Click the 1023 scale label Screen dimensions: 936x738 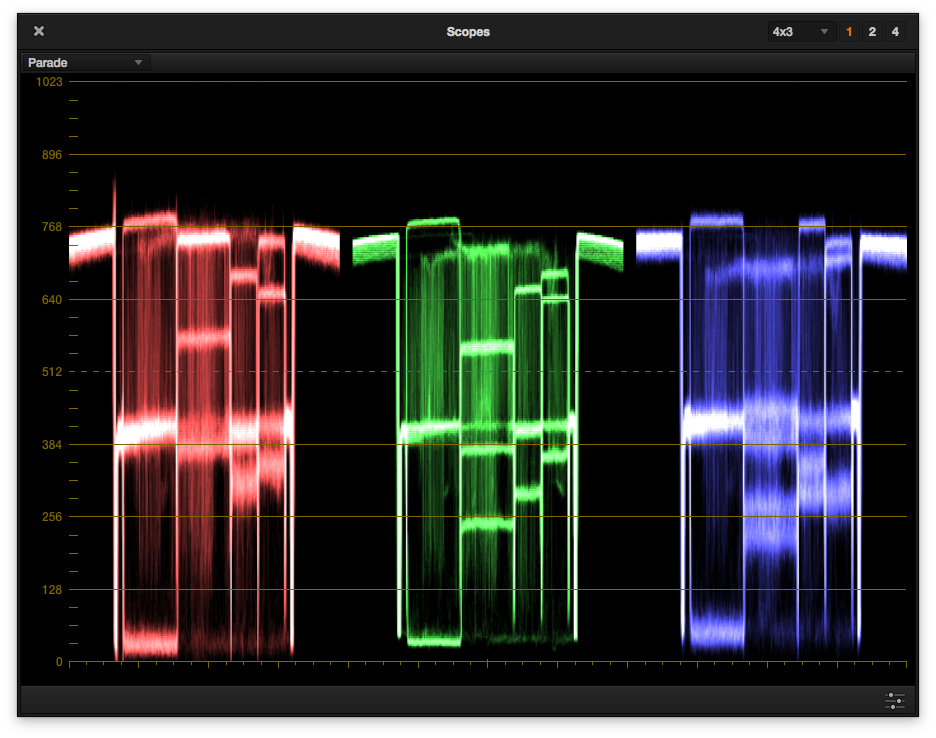coord(49,82)
